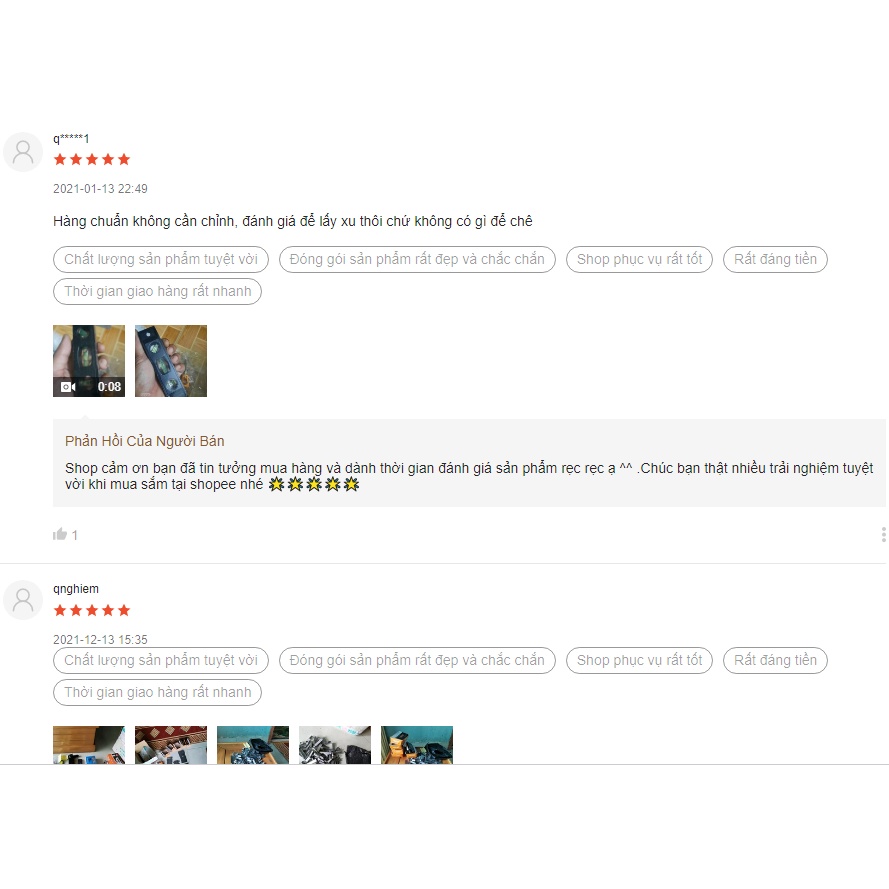Open the three-dot options menu

click(883, 535)
